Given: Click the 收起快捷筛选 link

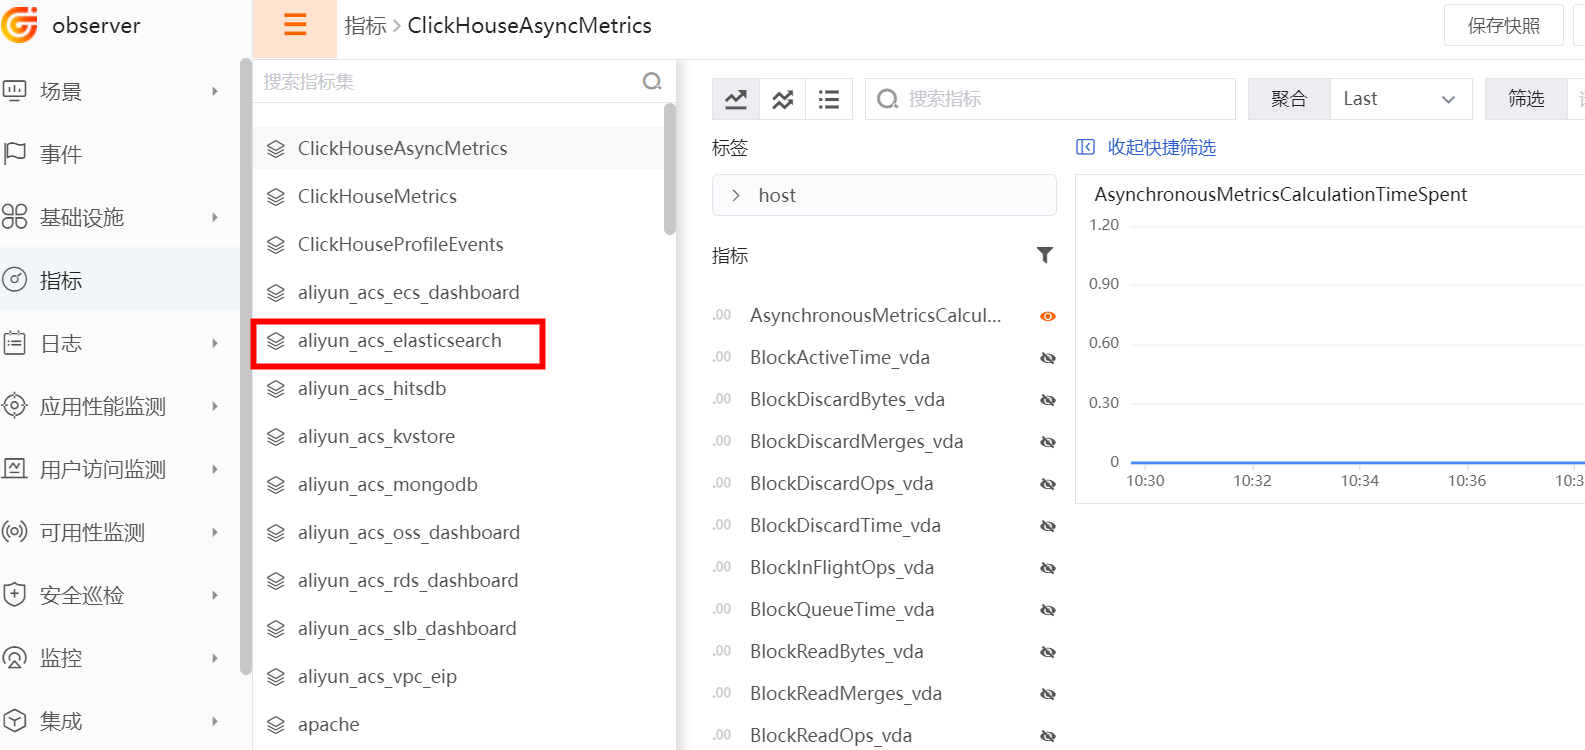Looking at the screenshot, I should (1161, 147).
